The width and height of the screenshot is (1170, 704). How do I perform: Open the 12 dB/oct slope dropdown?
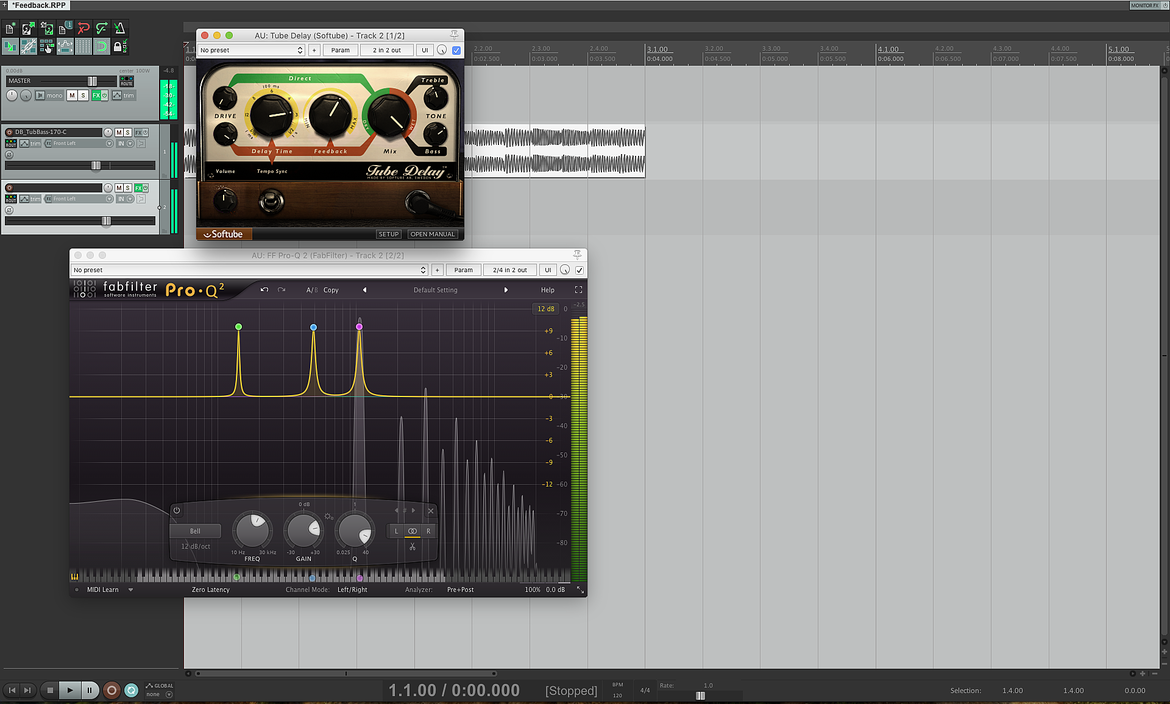195,546
